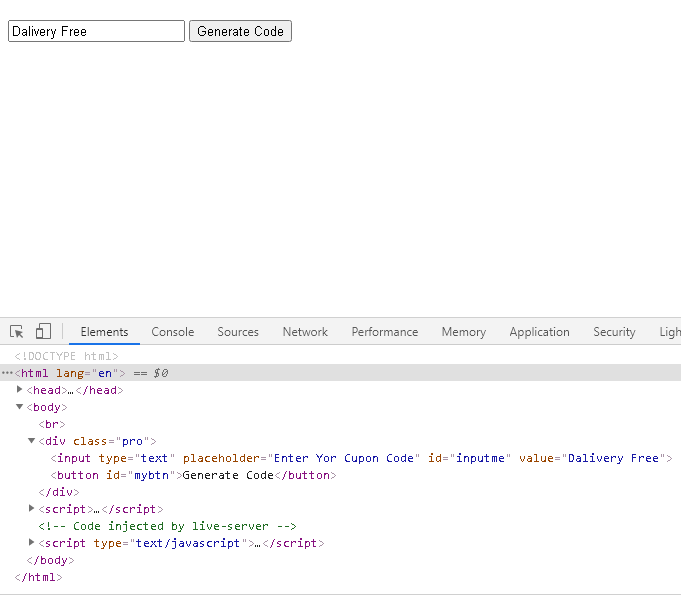Click the class="pro" attribute
Screen dimensions: 681x595
111,441
